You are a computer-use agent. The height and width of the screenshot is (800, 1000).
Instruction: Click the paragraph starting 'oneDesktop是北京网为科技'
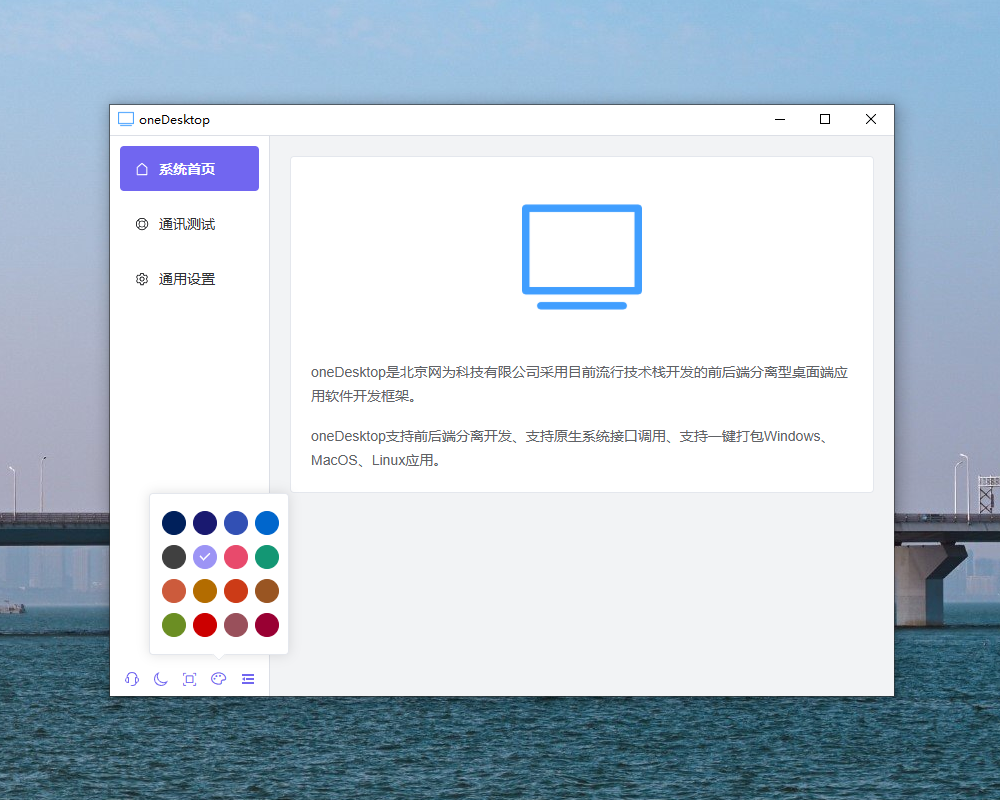[x=579, y=384]
